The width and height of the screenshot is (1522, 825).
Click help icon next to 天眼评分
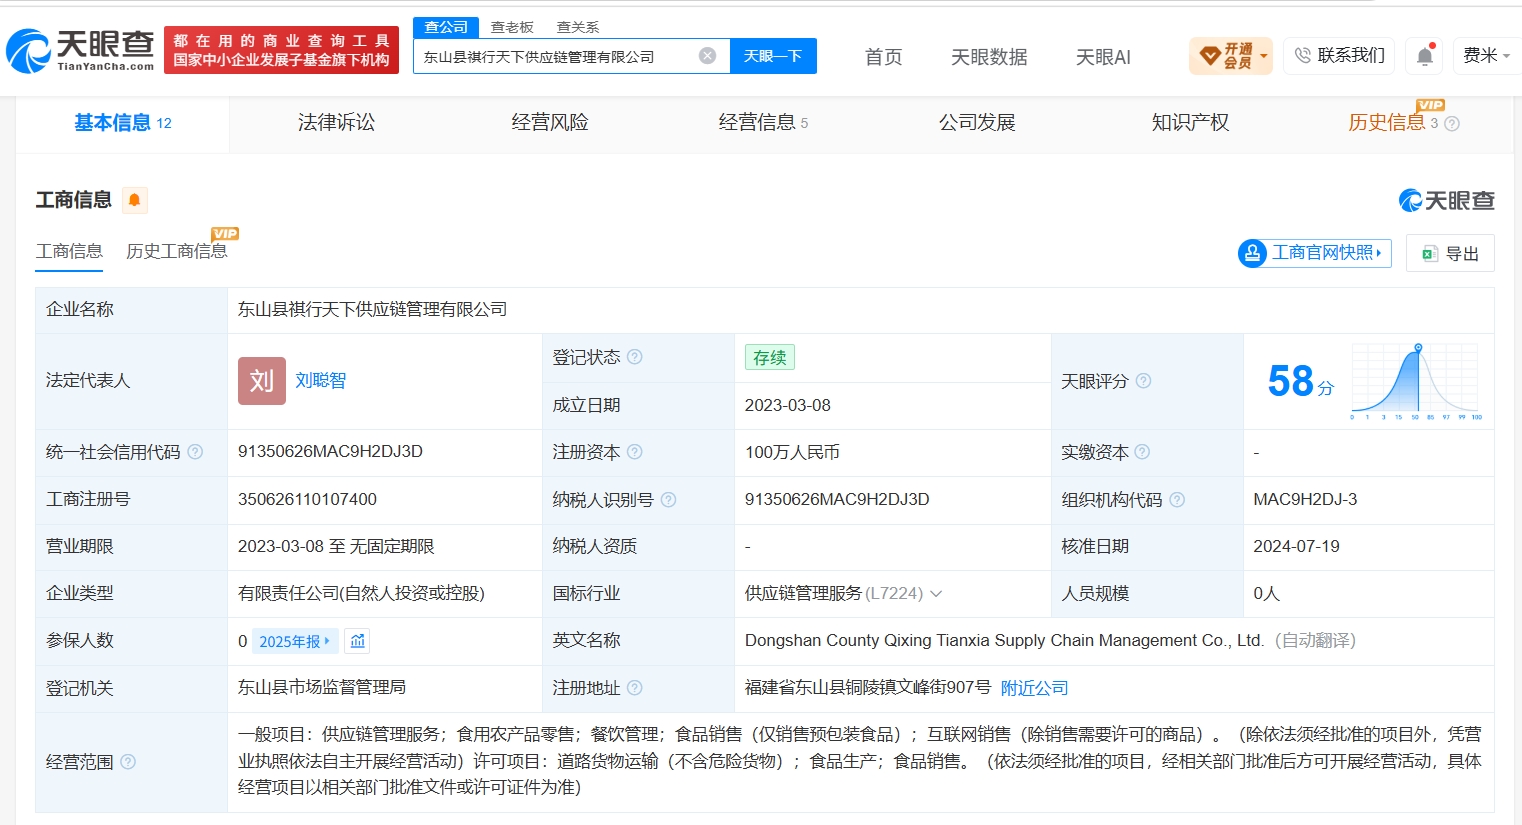(x=1143, y=381)
